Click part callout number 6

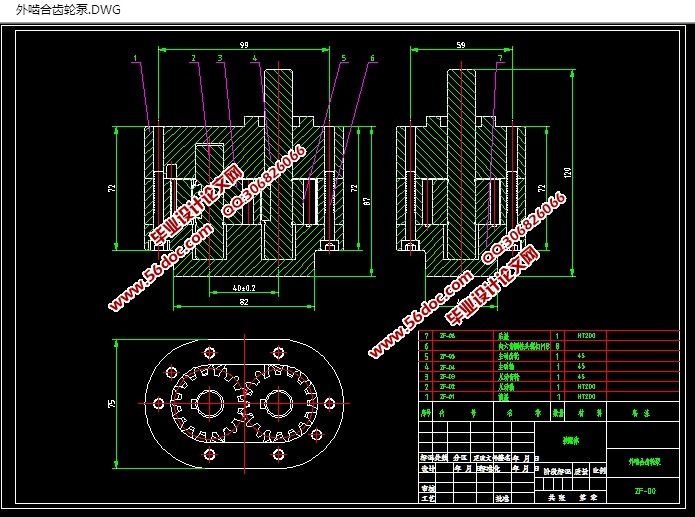pyautogui.click(x=372, y=59)
